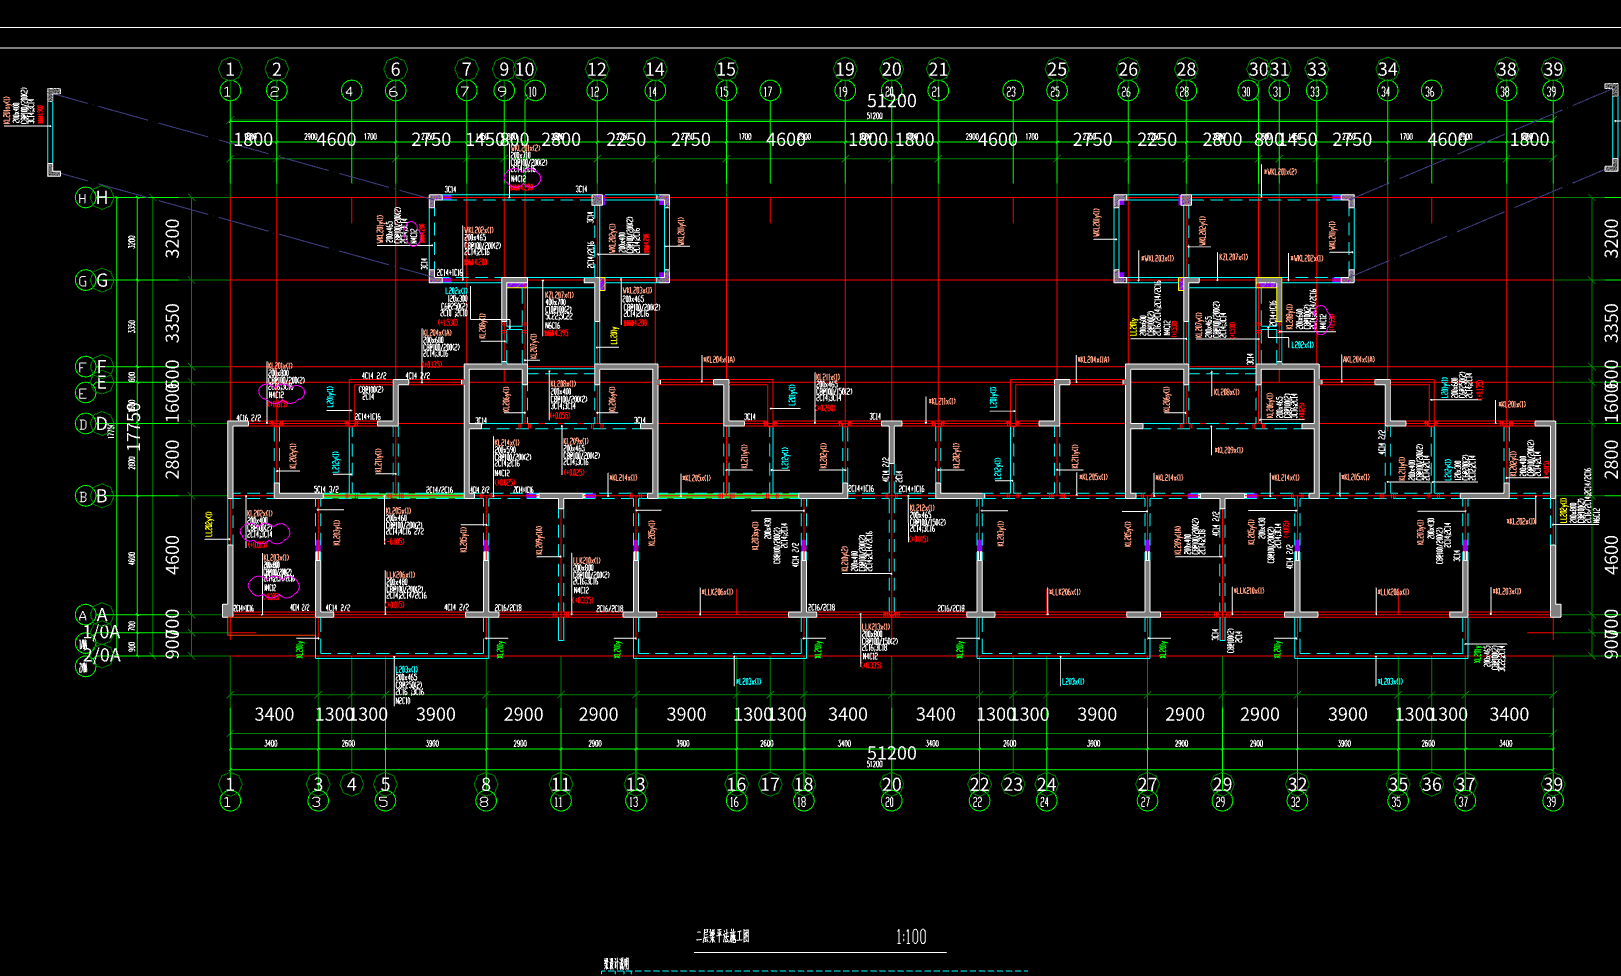1621x976 pixels.
Task: Click the large axis number 16 label
Action: coord(737,784)
